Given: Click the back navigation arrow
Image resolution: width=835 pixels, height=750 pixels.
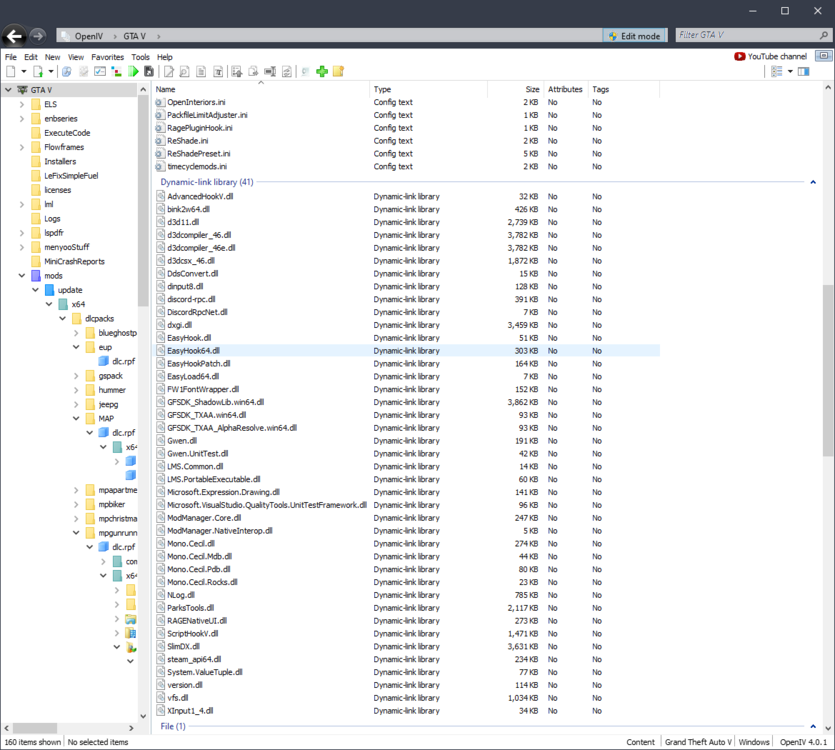Looking at the screenshot, I should click(x=14, y=36).
